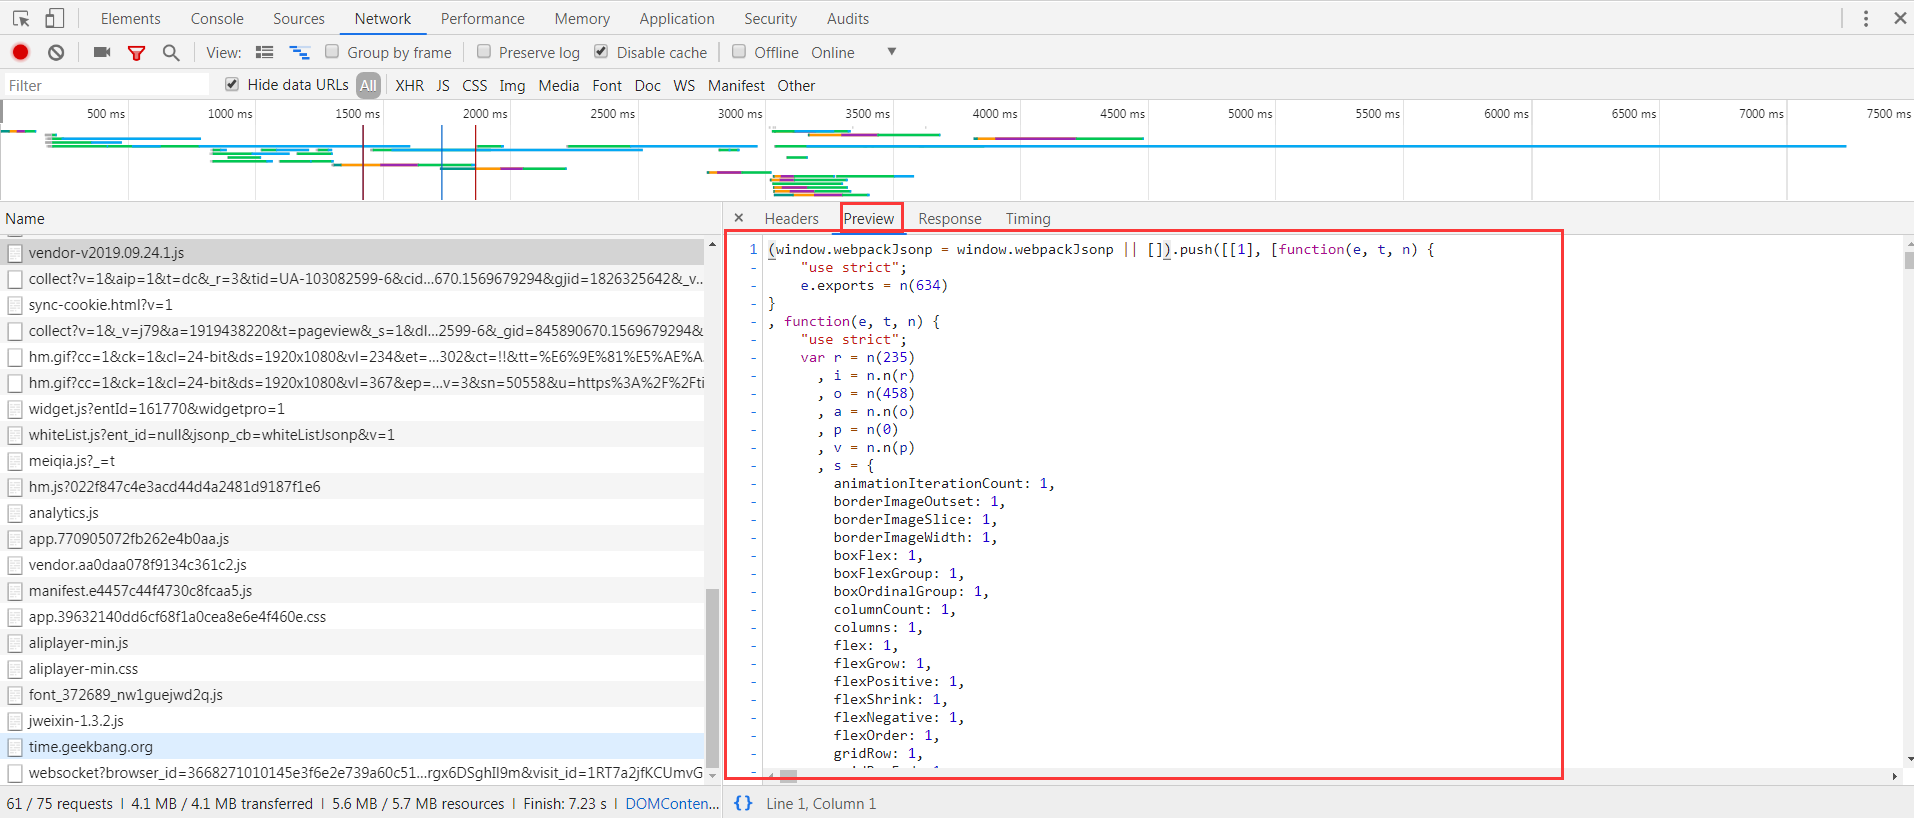Enable the Preserve log checkbox
The height and width of the screenshot is (818, 1914).
coord(484,51)
